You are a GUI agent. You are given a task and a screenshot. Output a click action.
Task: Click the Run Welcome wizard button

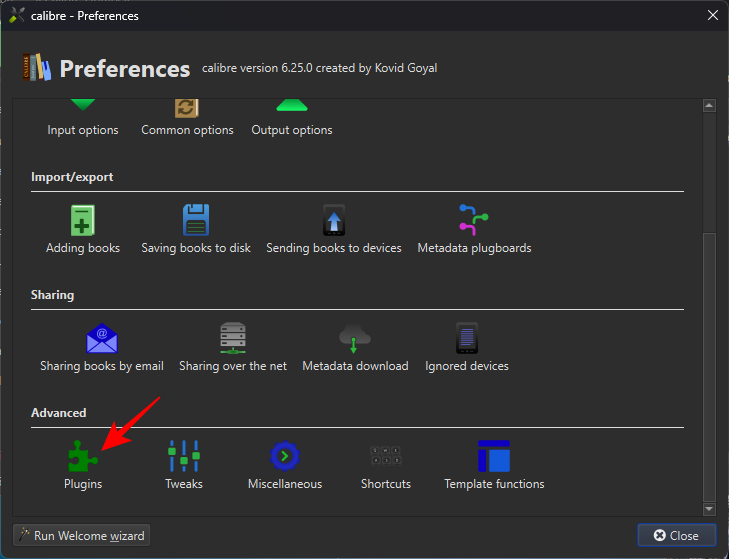(x=80, y=535)
